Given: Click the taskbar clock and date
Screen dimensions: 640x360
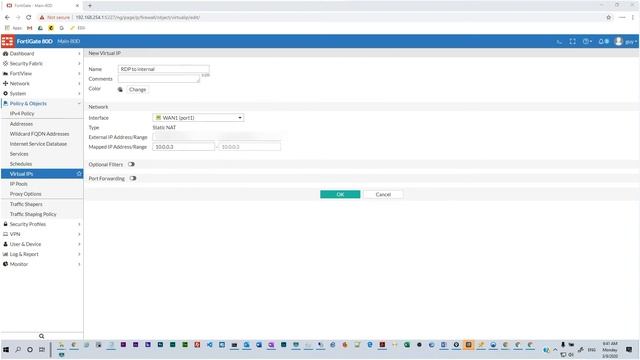Looking at the screenshot, I should 610,350.
